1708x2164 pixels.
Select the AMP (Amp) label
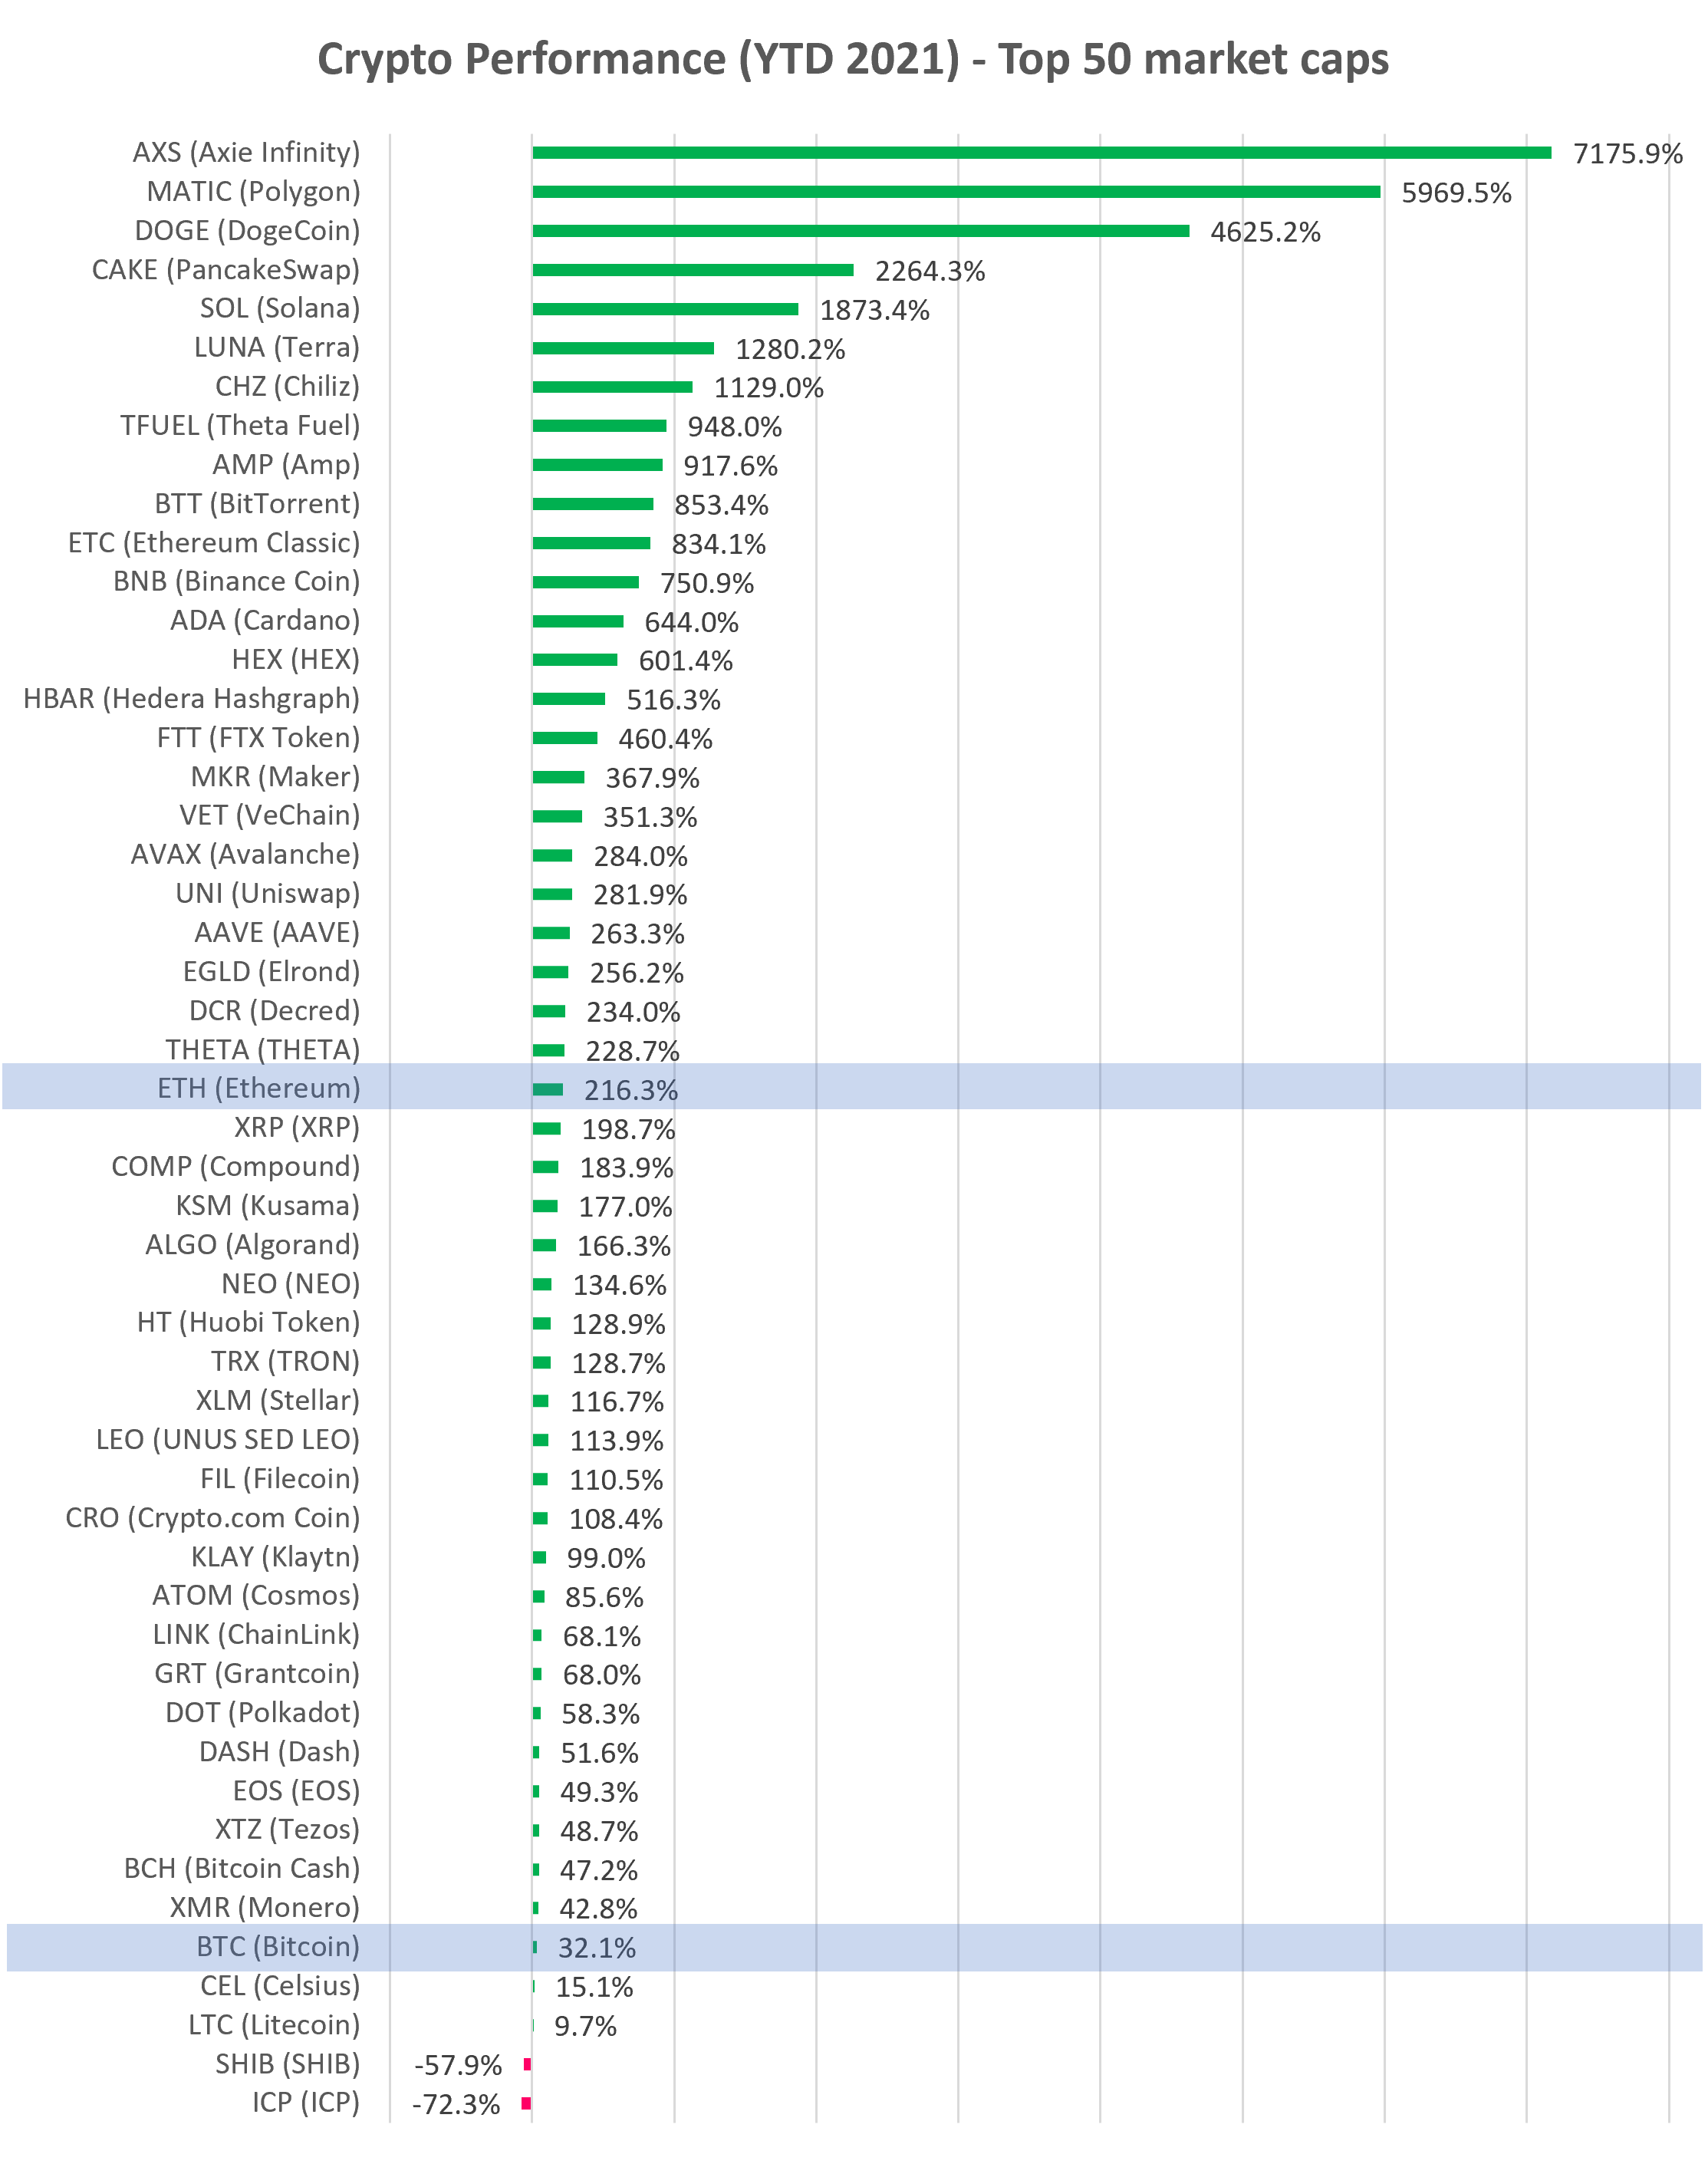tap(286, 464)
